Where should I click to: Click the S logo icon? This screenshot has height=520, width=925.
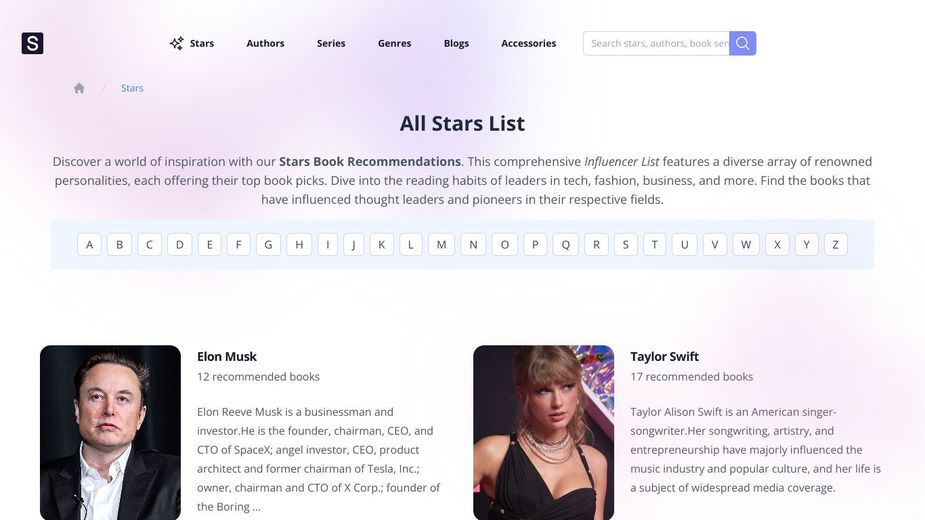(32, 43)
